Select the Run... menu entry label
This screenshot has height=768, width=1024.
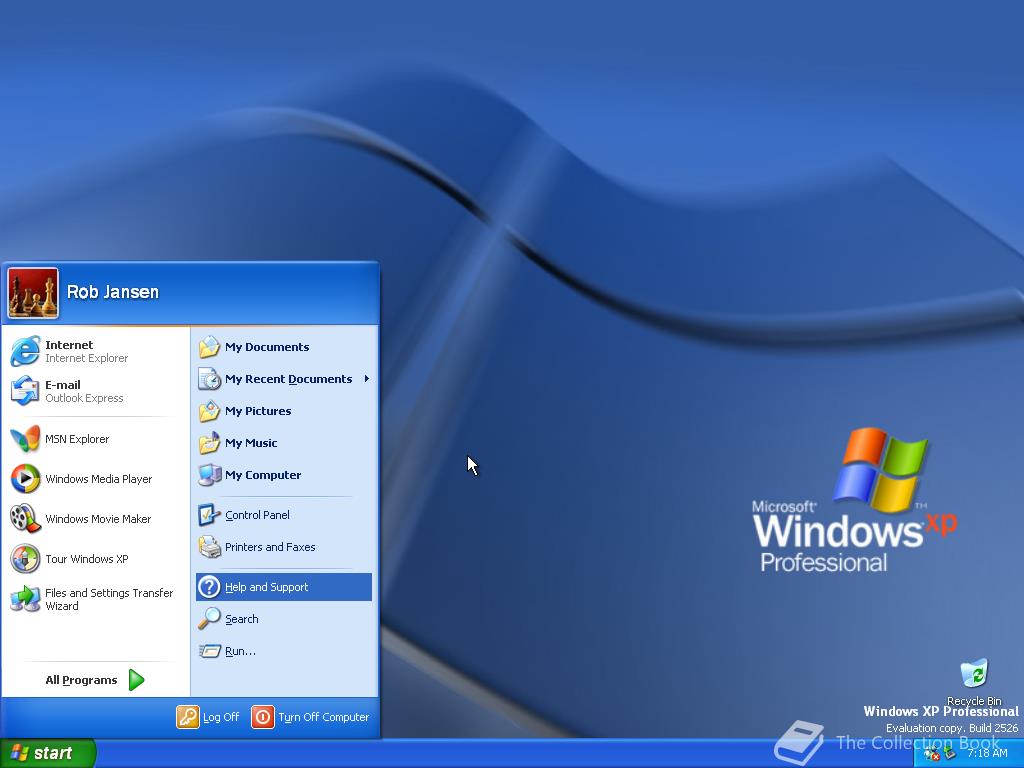click(240, 651)
